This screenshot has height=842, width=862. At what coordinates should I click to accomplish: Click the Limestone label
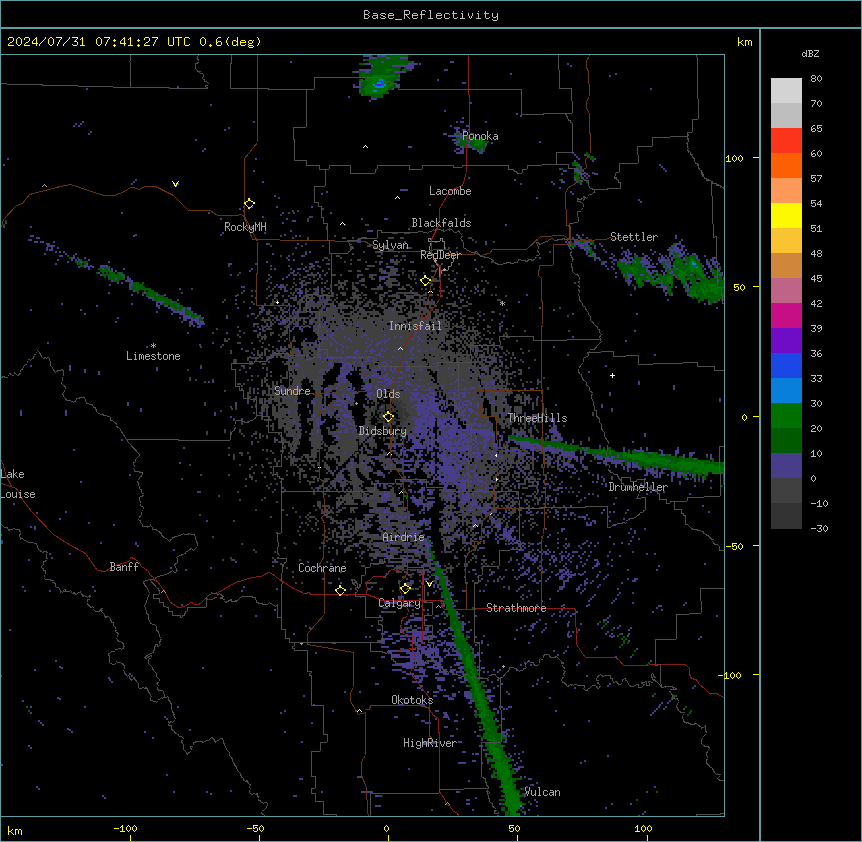(153, 356)
